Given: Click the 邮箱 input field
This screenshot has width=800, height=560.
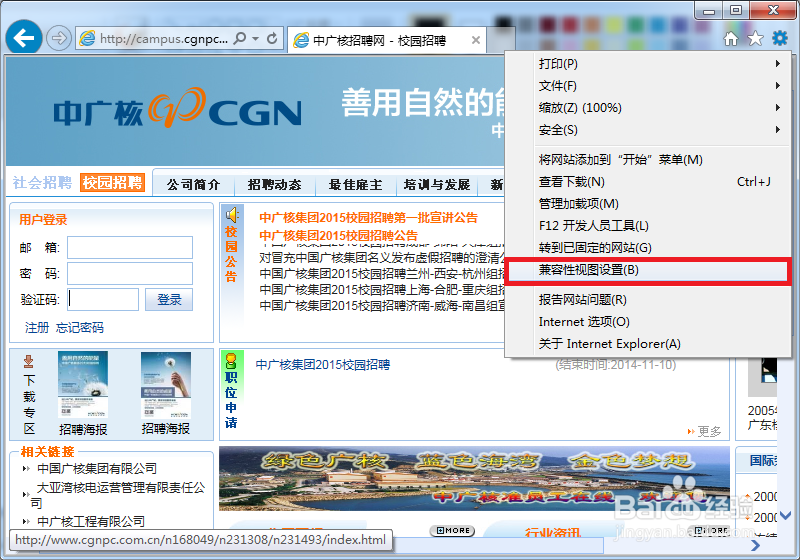Looking at the screenshot, I should (x=130, y=247).
